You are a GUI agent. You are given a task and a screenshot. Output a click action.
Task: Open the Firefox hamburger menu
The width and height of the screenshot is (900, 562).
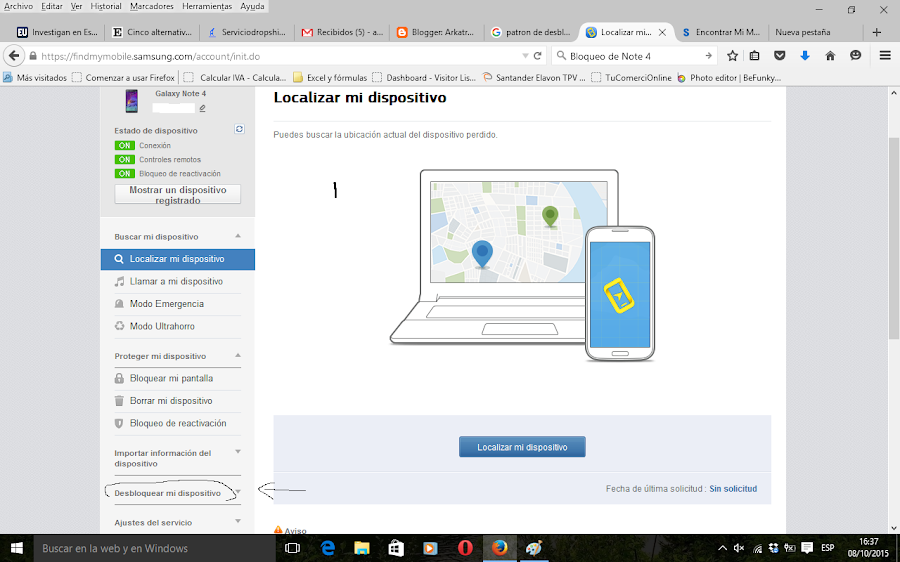(x=885, y=56)
